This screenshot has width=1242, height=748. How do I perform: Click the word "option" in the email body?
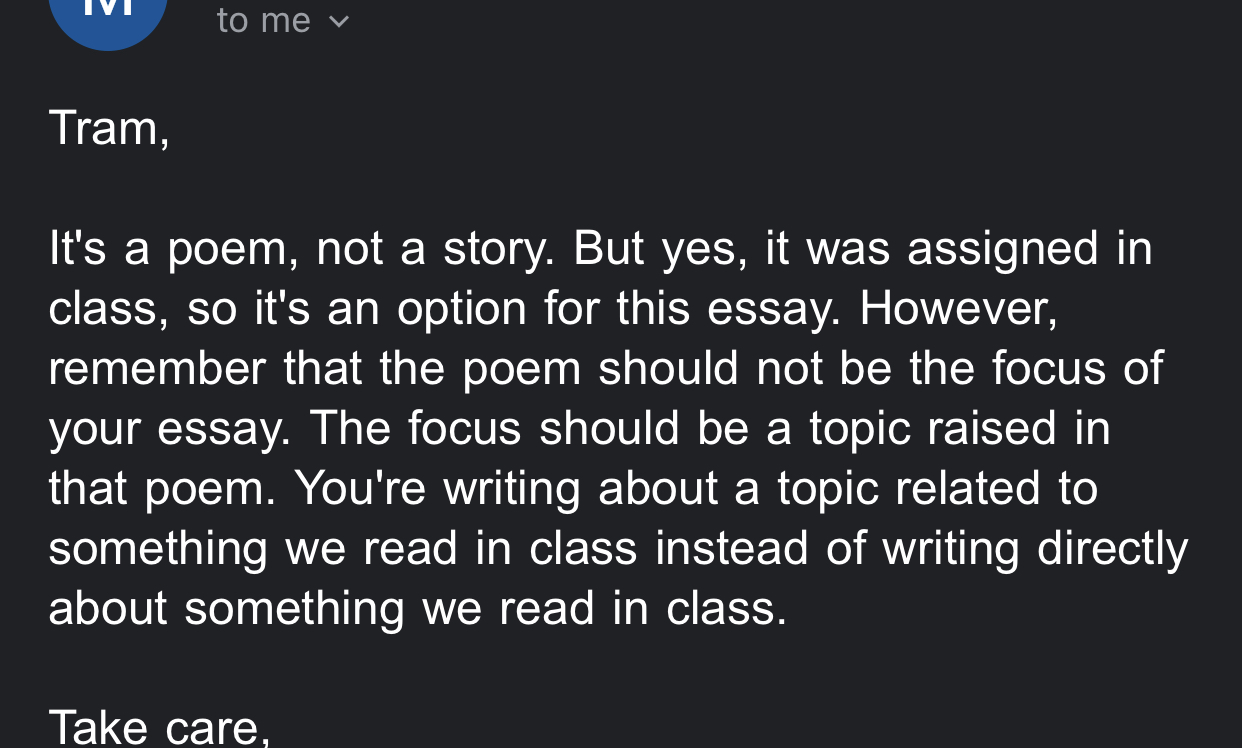(x=463, y=309)
